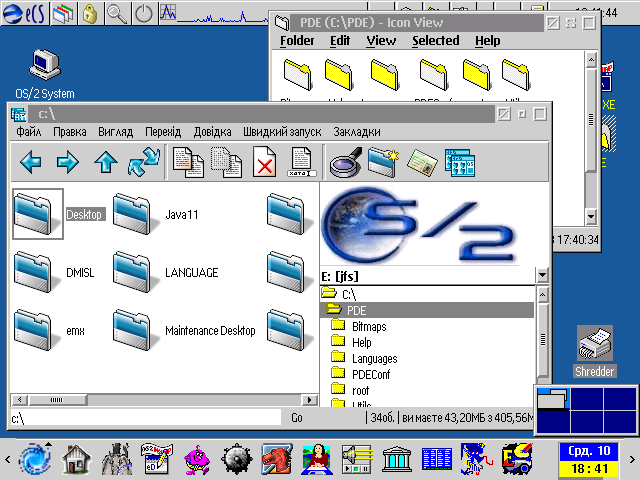The image size is (640, 480).
Task: Open the Правка menu
Action: pyautogui.click(x=70, y=131)
